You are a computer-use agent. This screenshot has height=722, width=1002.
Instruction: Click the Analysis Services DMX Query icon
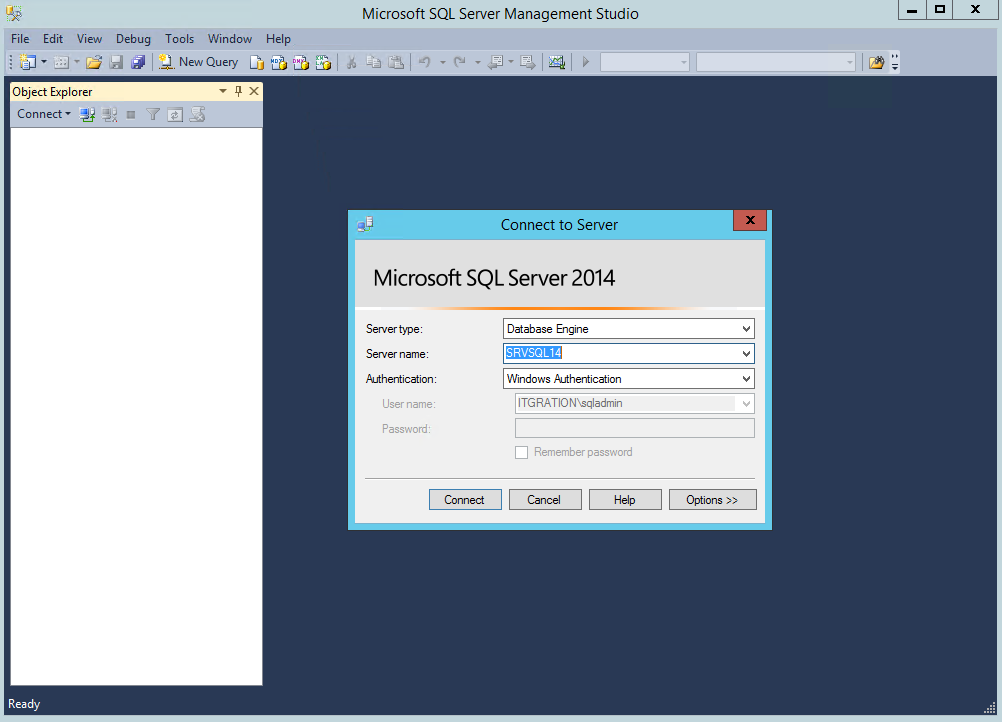click(x=301, y=62)
